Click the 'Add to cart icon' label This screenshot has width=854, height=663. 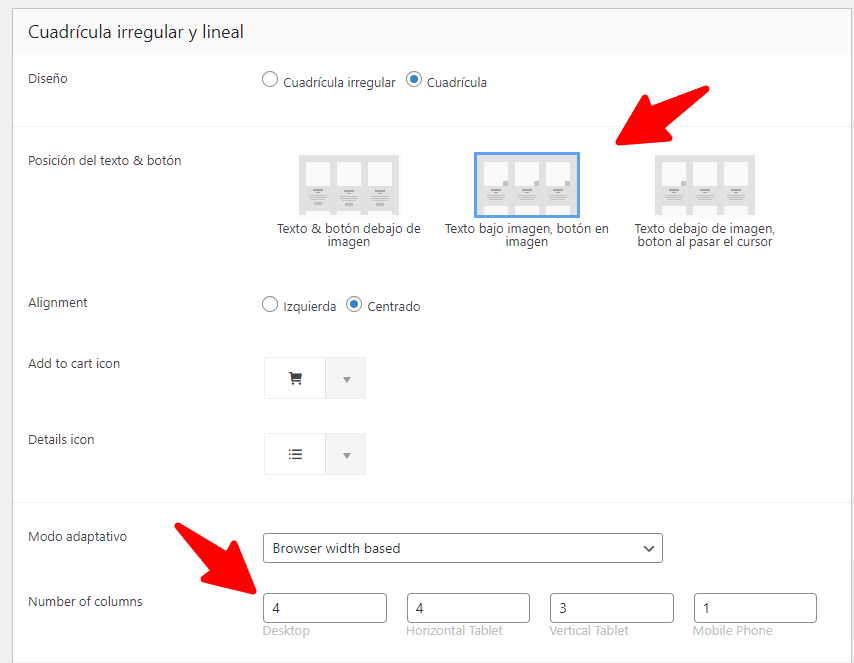pos(74,363)
